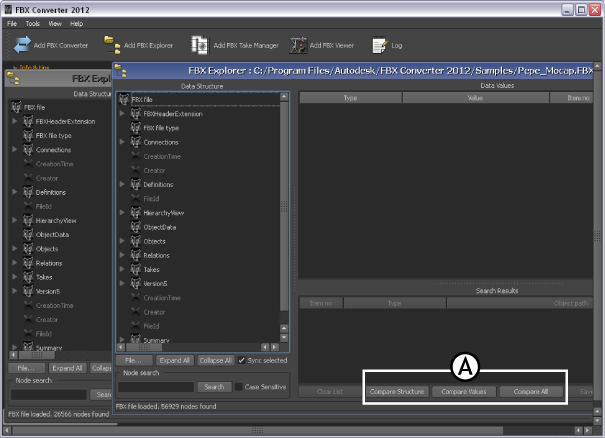Open the Tools menu

33,24
